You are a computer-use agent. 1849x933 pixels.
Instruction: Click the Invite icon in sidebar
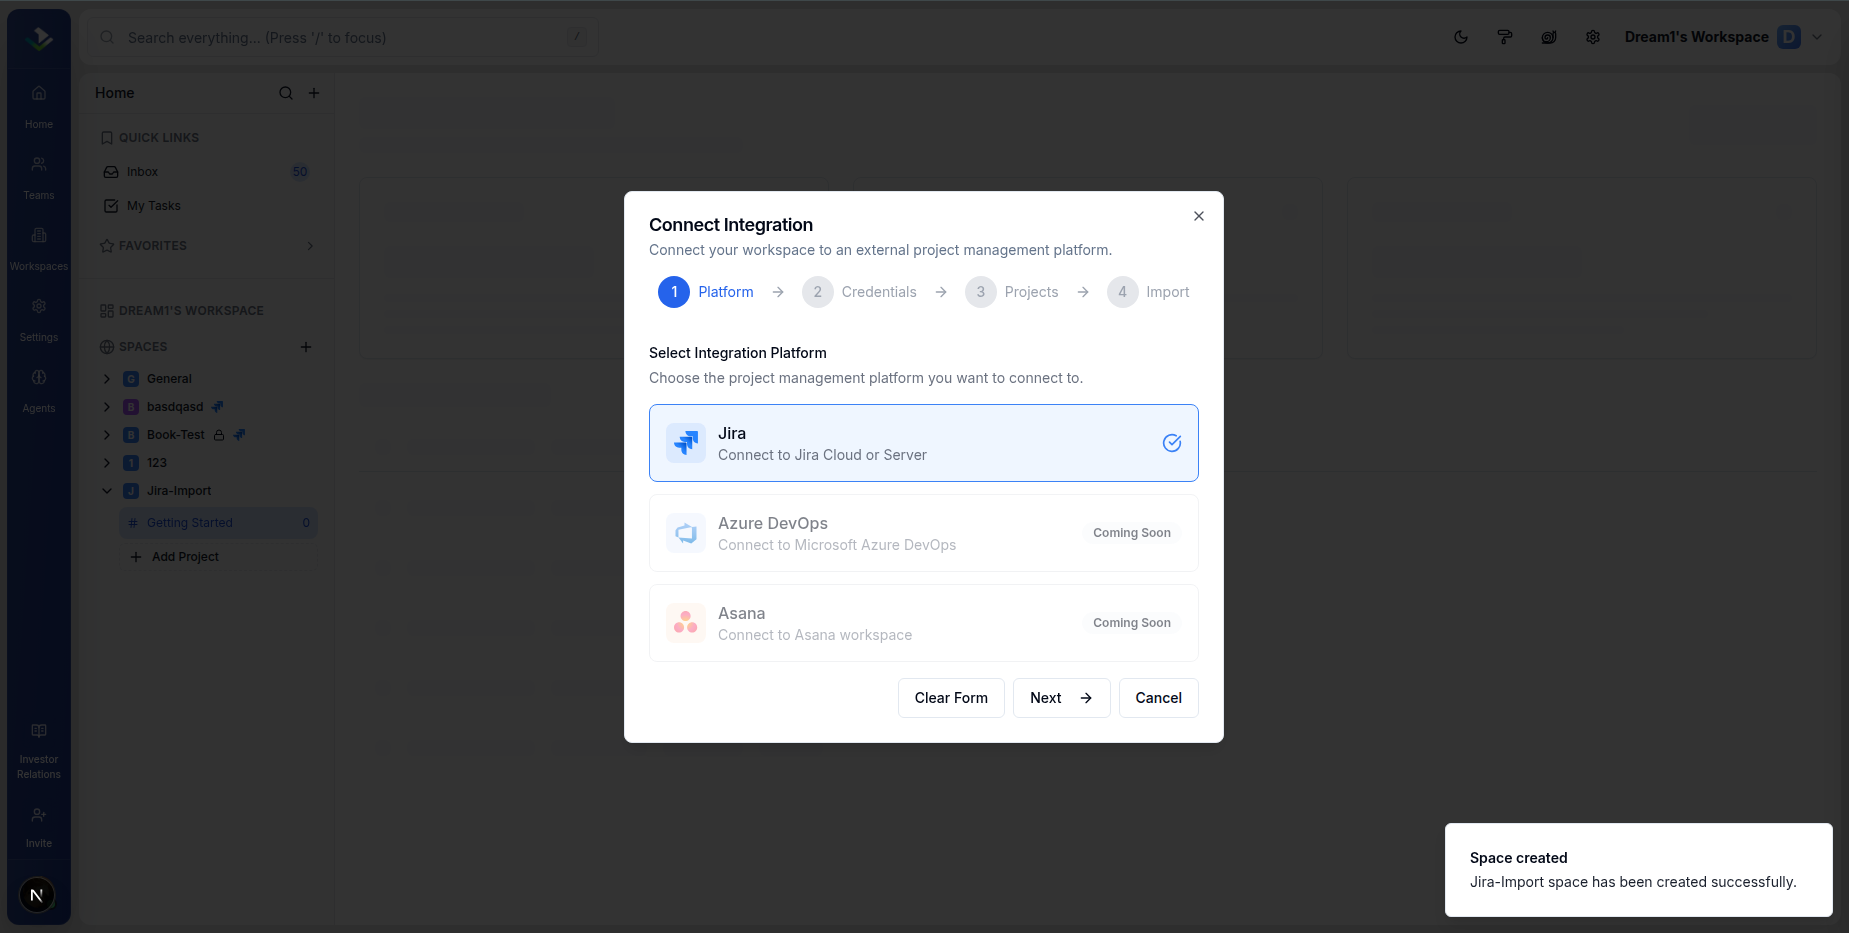(39, 827)
